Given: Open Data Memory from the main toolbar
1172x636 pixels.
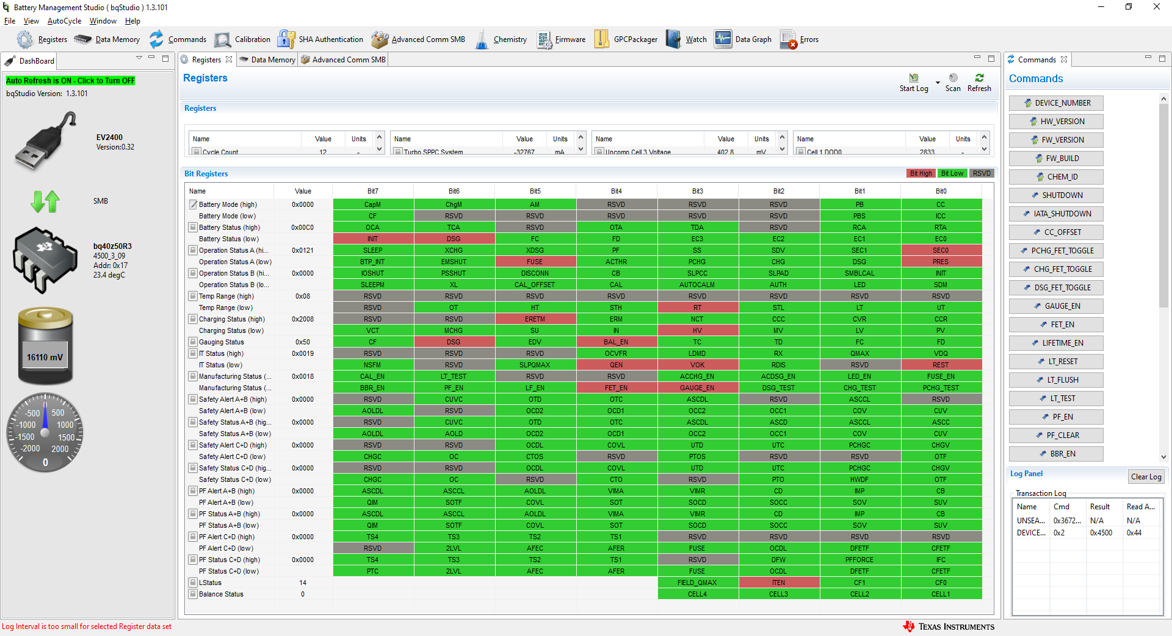Looking at the screenshot, I should pos(107,40).
